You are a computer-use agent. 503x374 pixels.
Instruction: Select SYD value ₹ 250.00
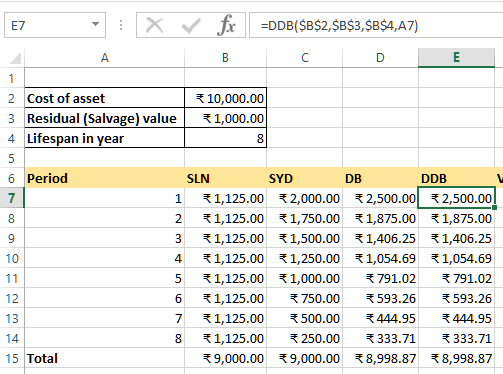[305, 338]
